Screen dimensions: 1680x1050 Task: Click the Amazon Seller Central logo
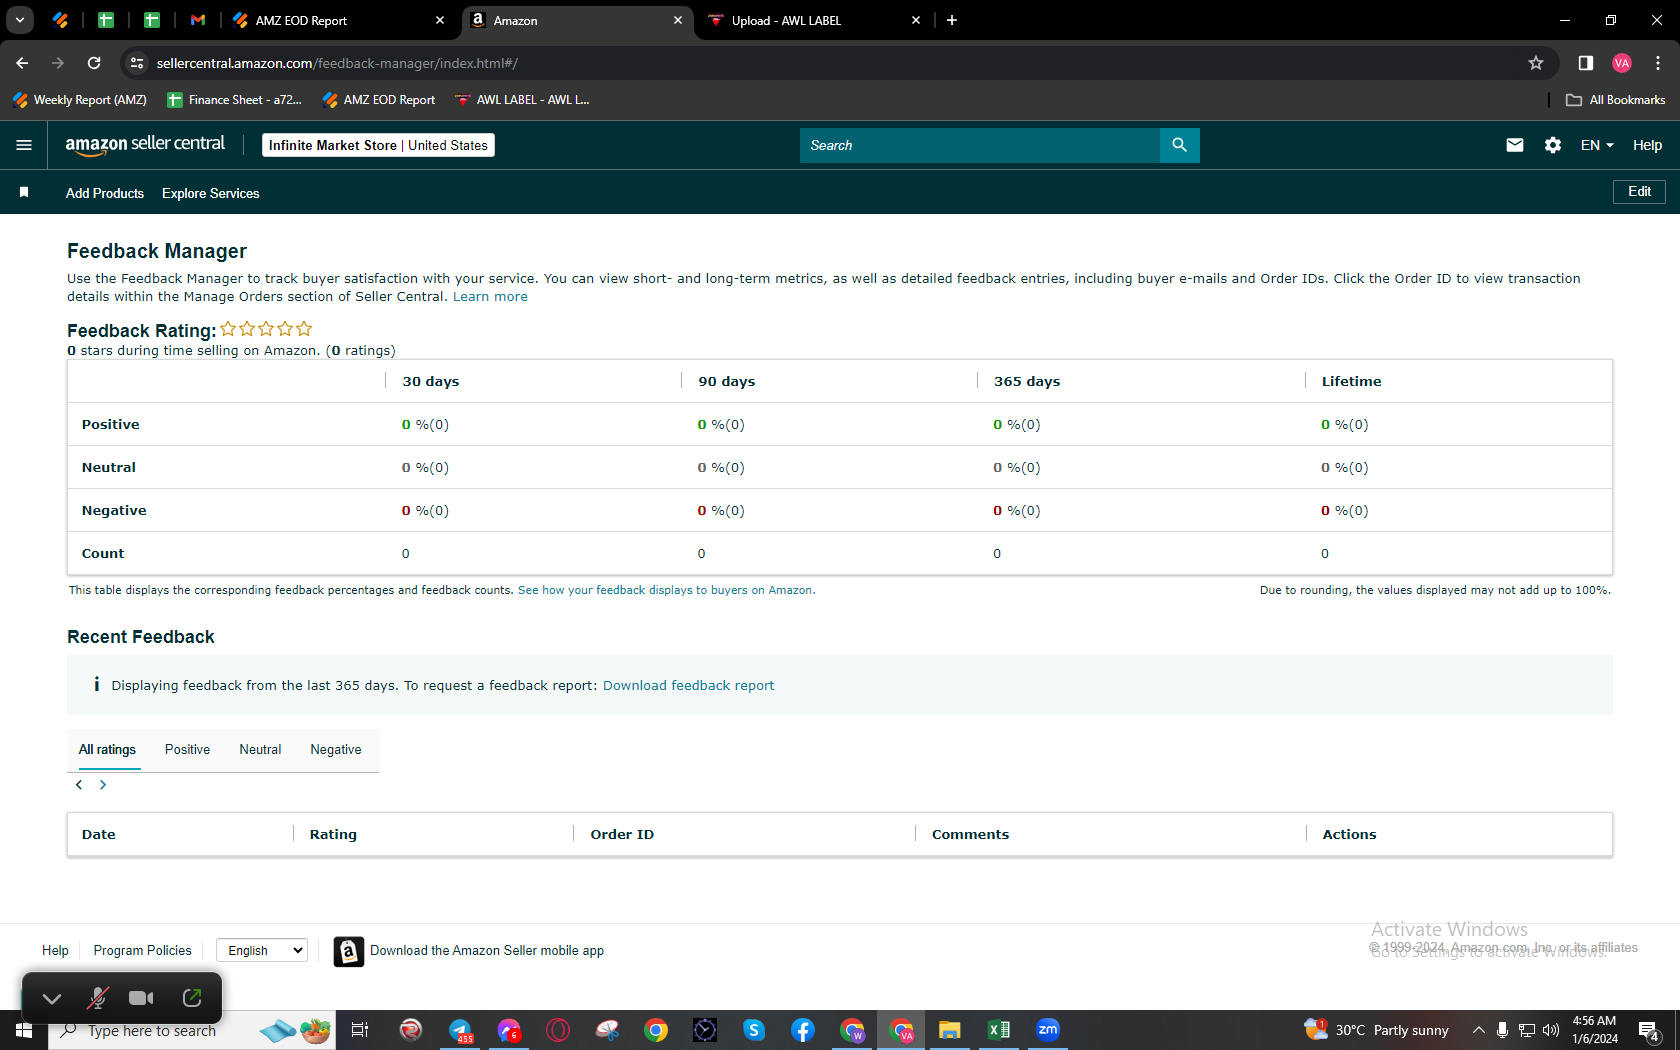point(146,145)
